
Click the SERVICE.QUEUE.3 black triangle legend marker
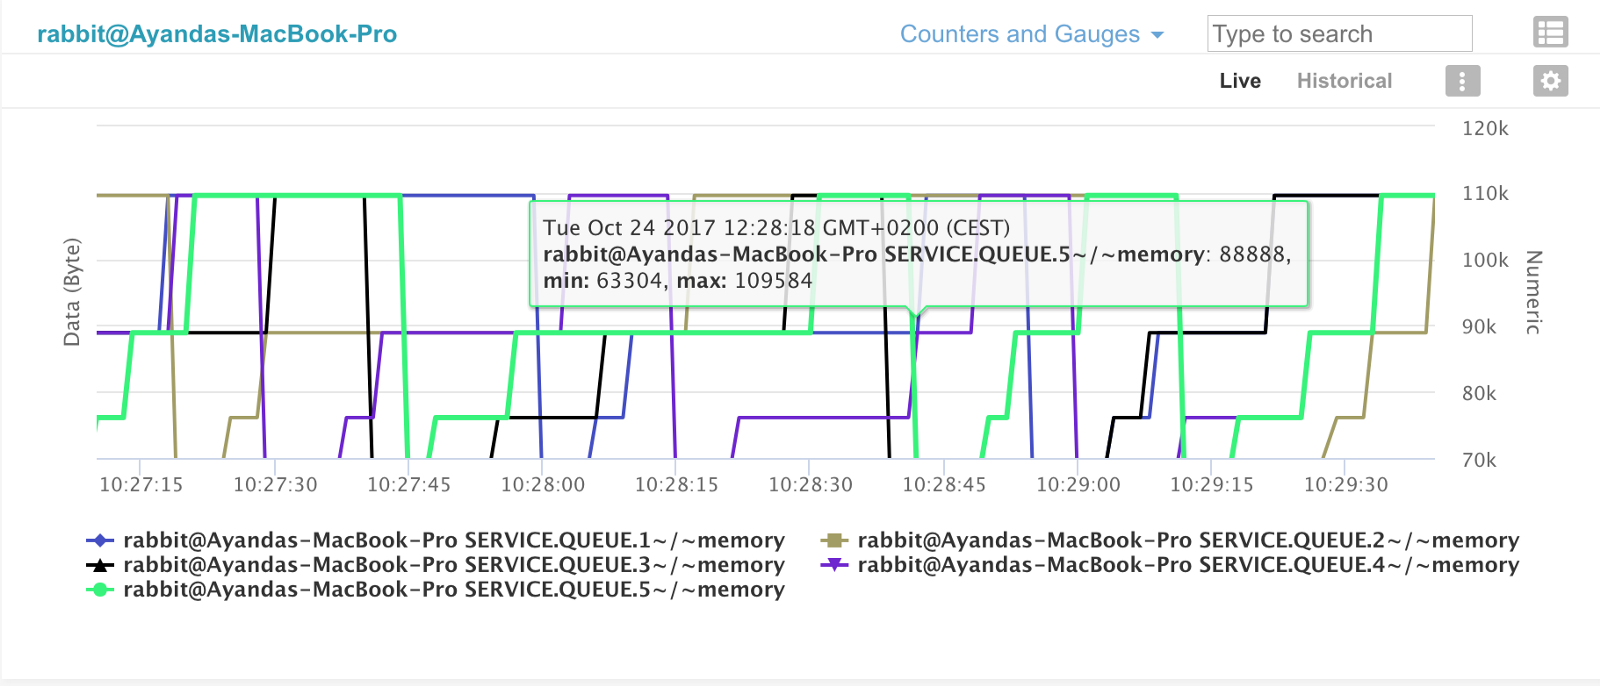tap(100, 565)
